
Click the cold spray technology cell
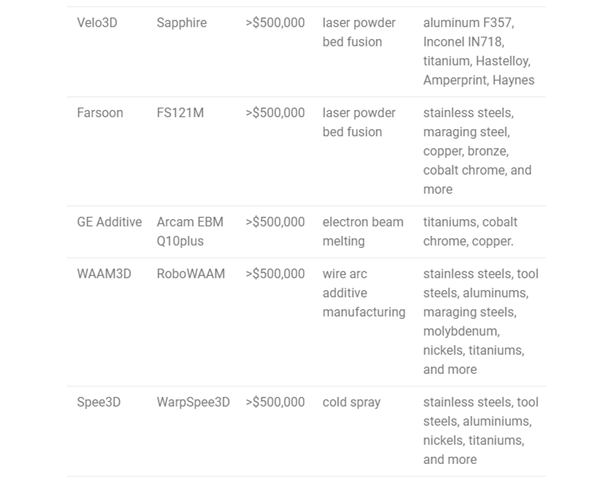point(351,403)
